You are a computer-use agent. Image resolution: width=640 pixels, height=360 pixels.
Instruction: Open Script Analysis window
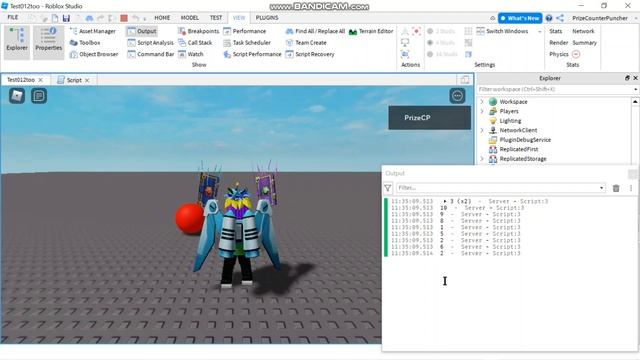point(150,42)
